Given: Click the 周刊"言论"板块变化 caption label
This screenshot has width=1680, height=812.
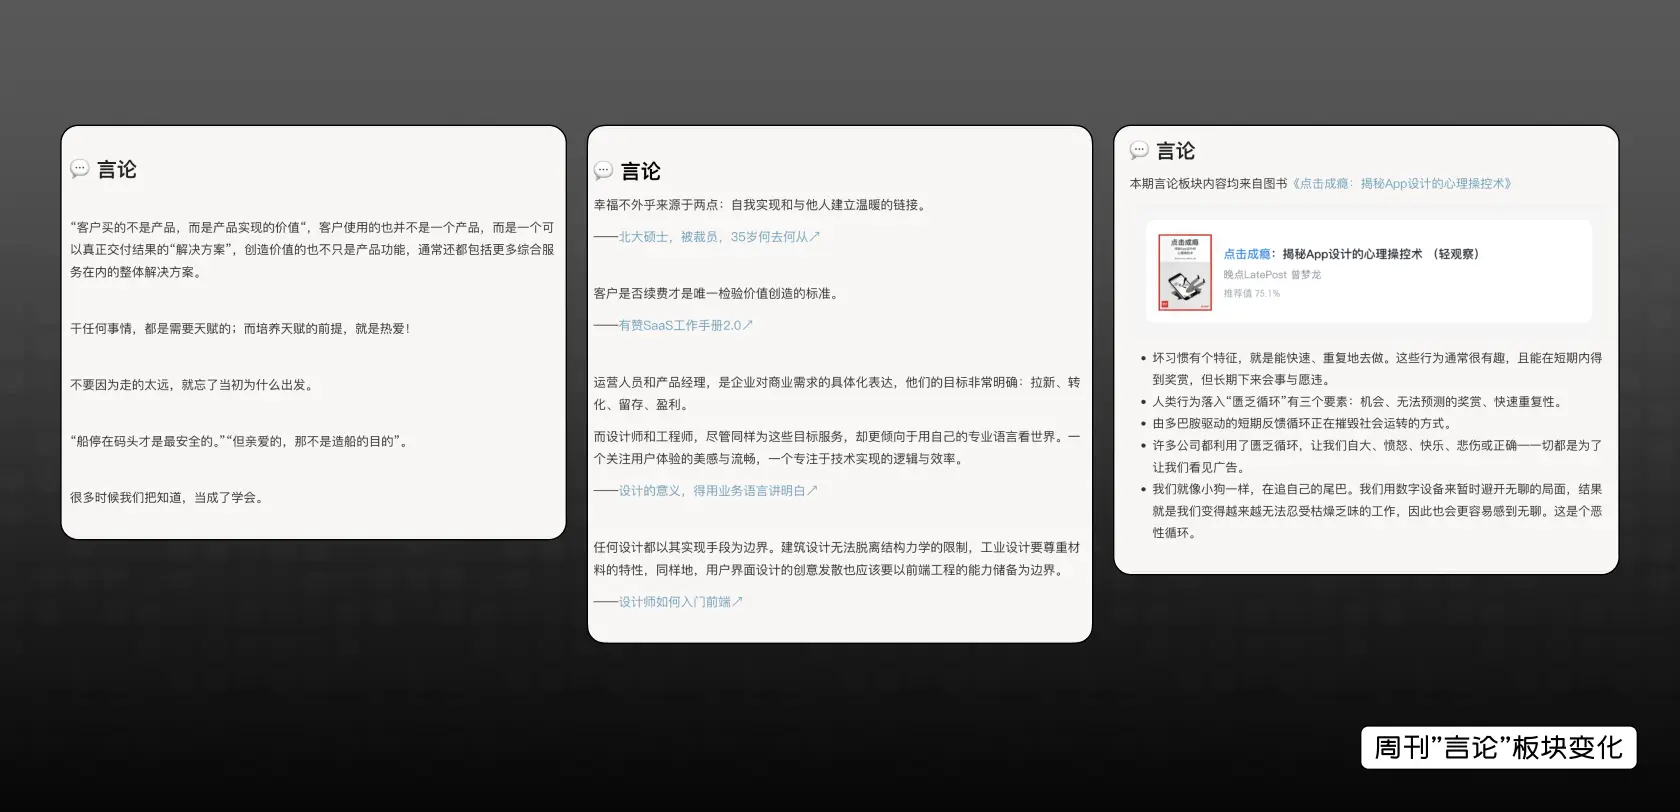Looking at the screenshot, I should tap(1498, 748).
